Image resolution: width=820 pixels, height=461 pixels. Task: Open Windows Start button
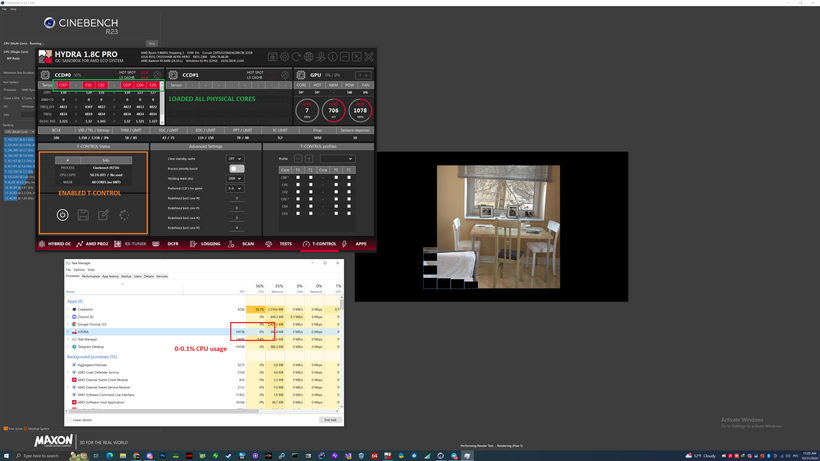(x=6, y=456)
